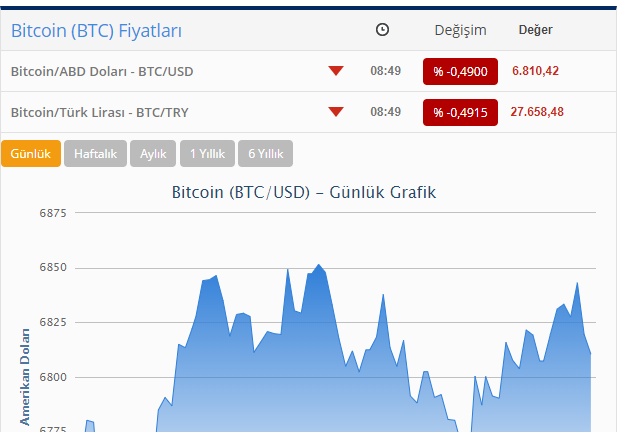The width and height of the screenshot is (619, 432).
Task: Click the 6850 y-axis label
Action: pyautogui.click(x=53, y=268)
